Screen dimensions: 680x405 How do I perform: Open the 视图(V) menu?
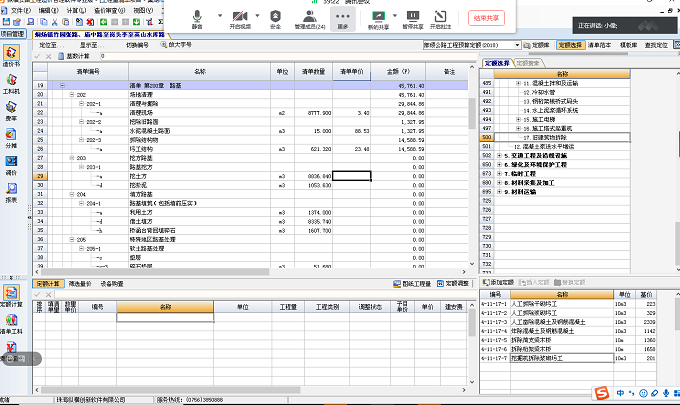[143, 10]
